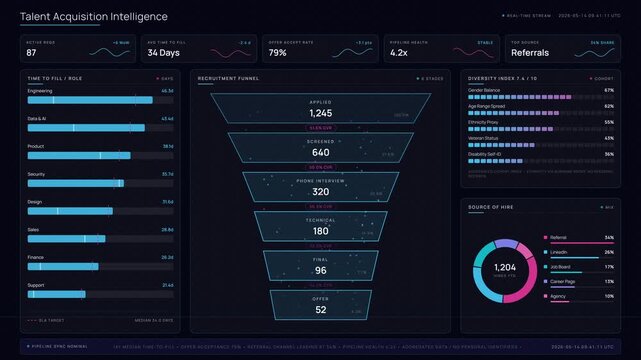The width and height of the screenshot is (641, 360).
Task: Open the Top Source Referrals card
Action: pos(563,49)
